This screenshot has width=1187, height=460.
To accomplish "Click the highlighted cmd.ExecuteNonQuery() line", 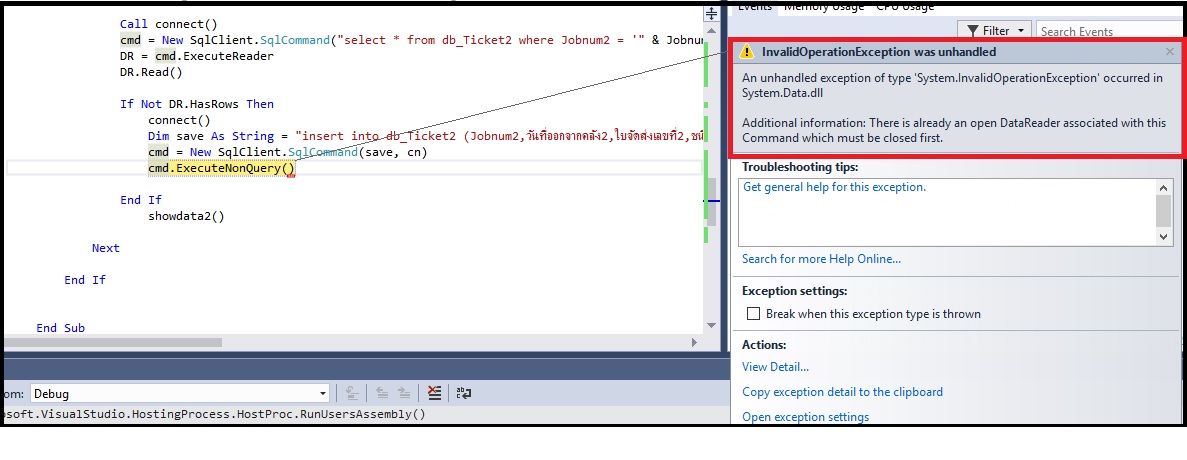I will 221,168.
